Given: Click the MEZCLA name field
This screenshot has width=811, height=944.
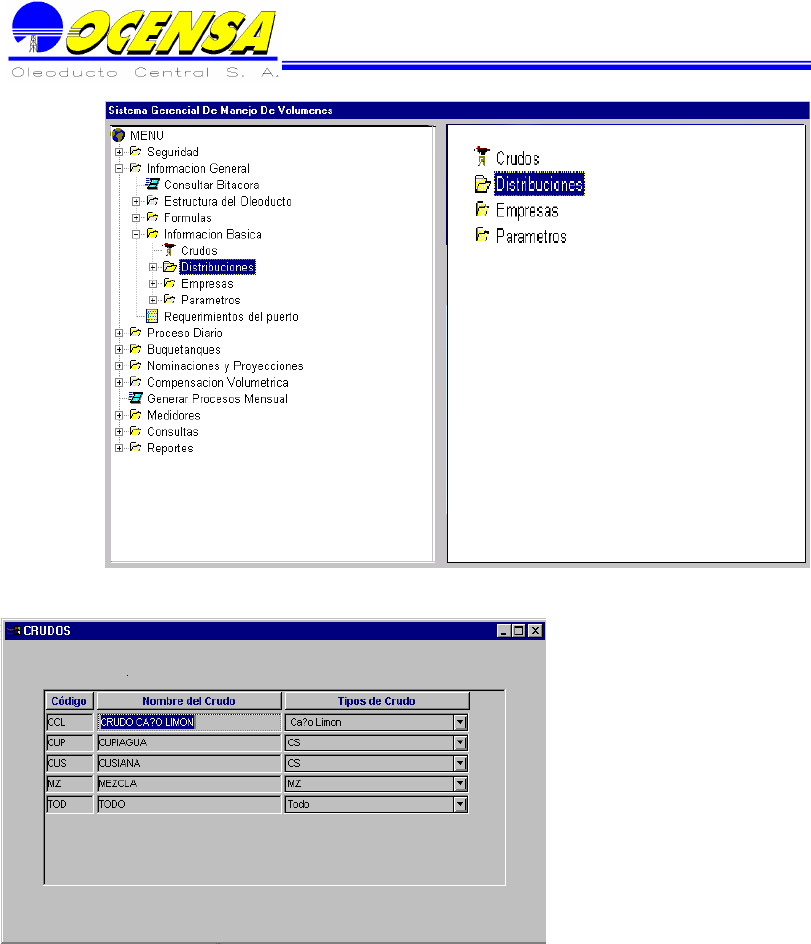Looking at the screenshot, I should tap(189, 783).
